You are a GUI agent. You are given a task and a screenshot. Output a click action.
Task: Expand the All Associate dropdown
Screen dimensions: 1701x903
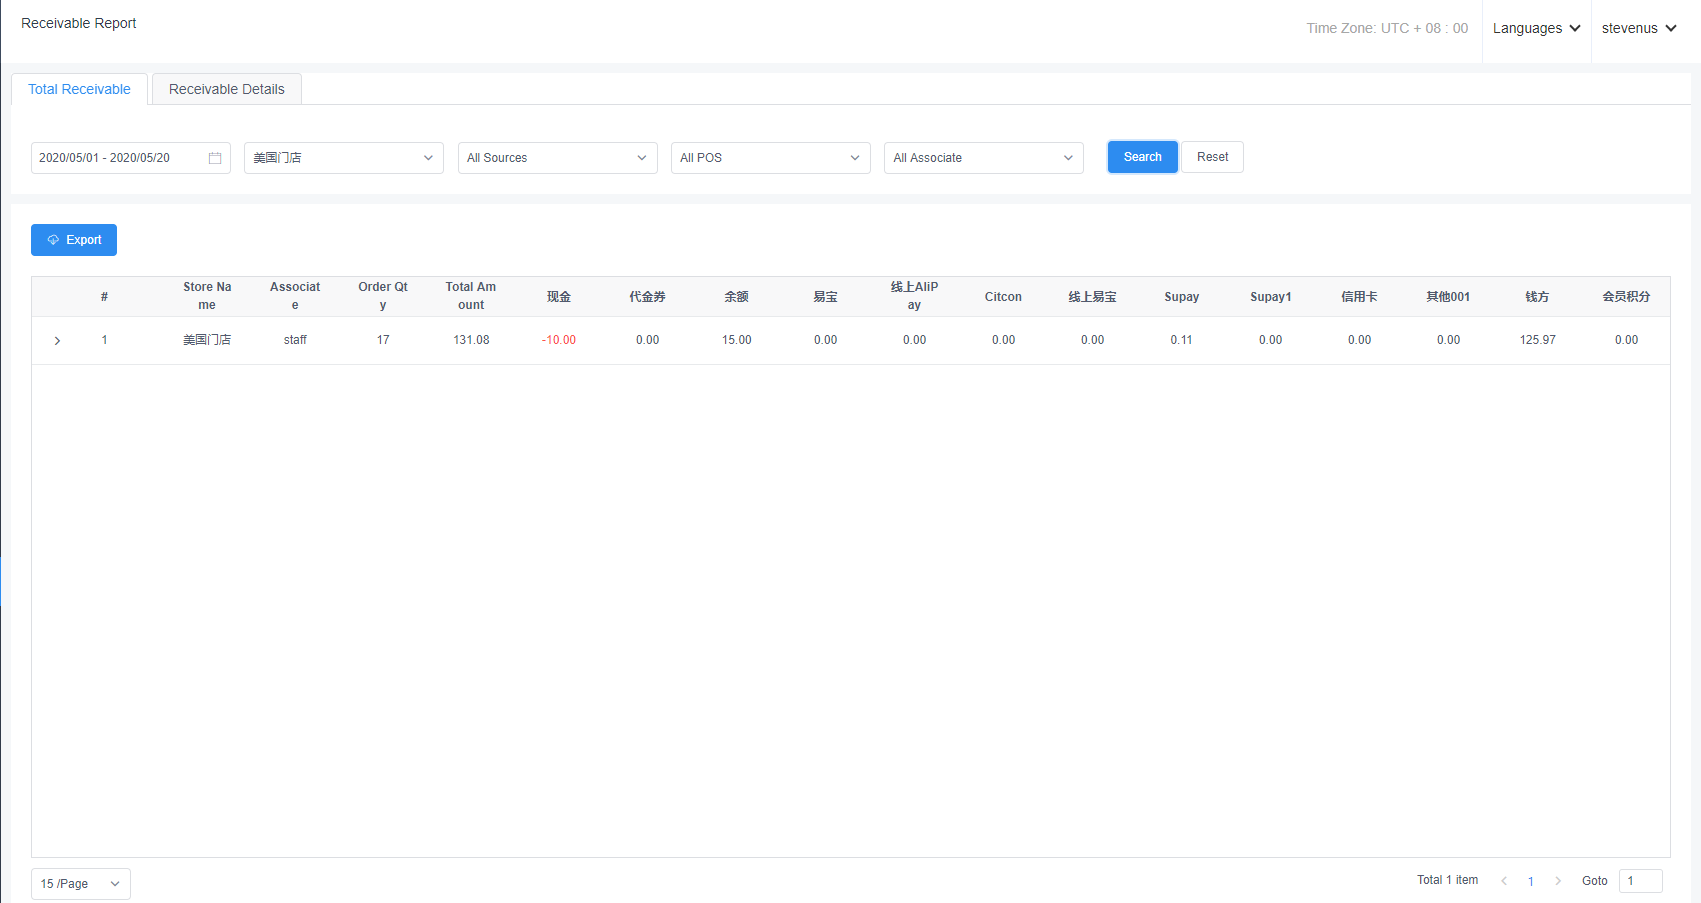pos(983,158)
